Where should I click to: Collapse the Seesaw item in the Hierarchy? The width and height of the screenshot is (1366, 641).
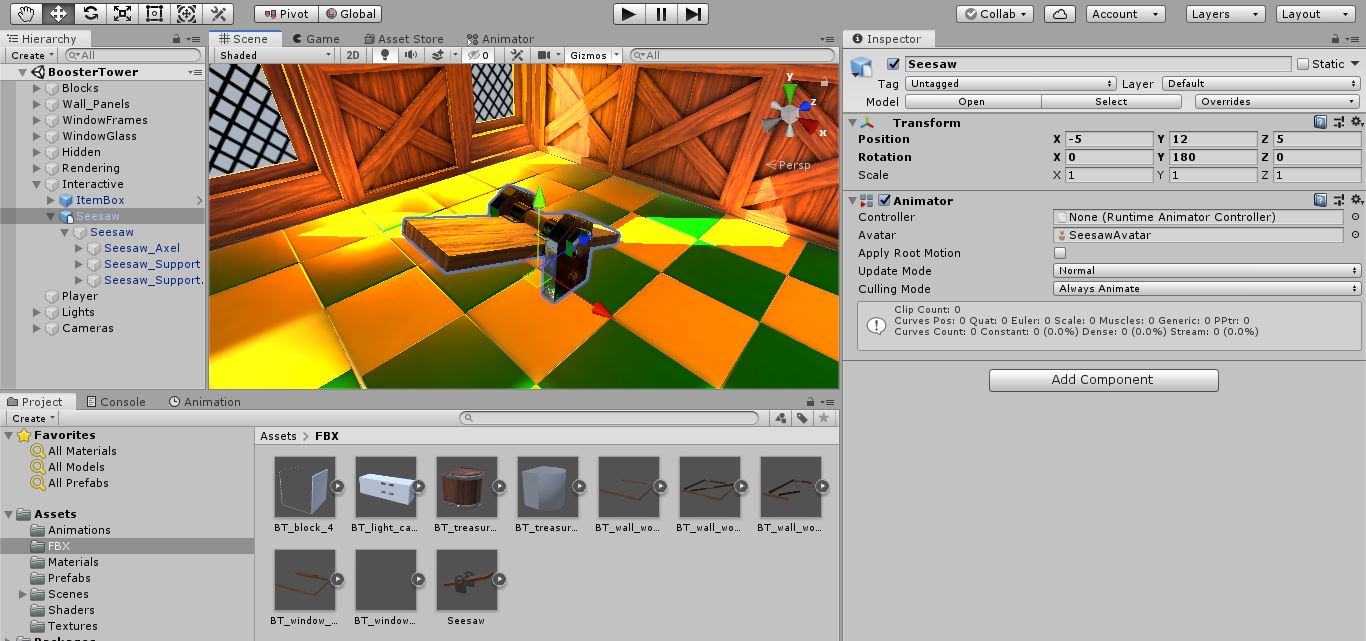[x=50, y=216]
